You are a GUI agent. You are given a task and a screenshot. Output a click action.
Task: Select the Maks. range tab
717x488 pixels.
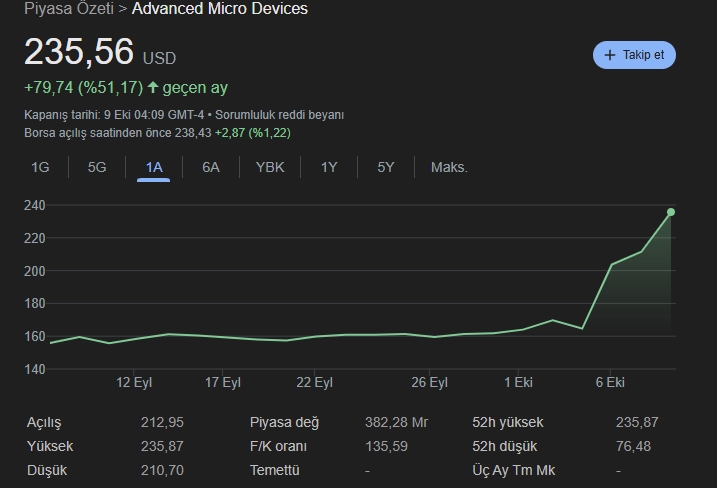pos(449,167)
